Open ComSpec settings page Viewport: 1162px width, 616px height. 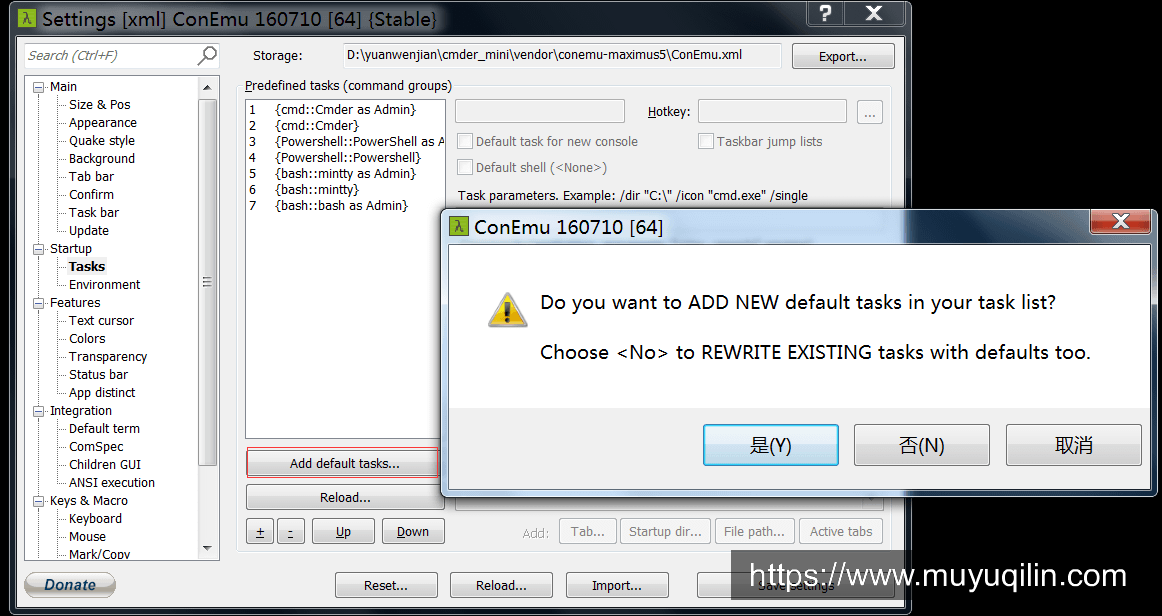pyautogui.click(x=96, y=447)
